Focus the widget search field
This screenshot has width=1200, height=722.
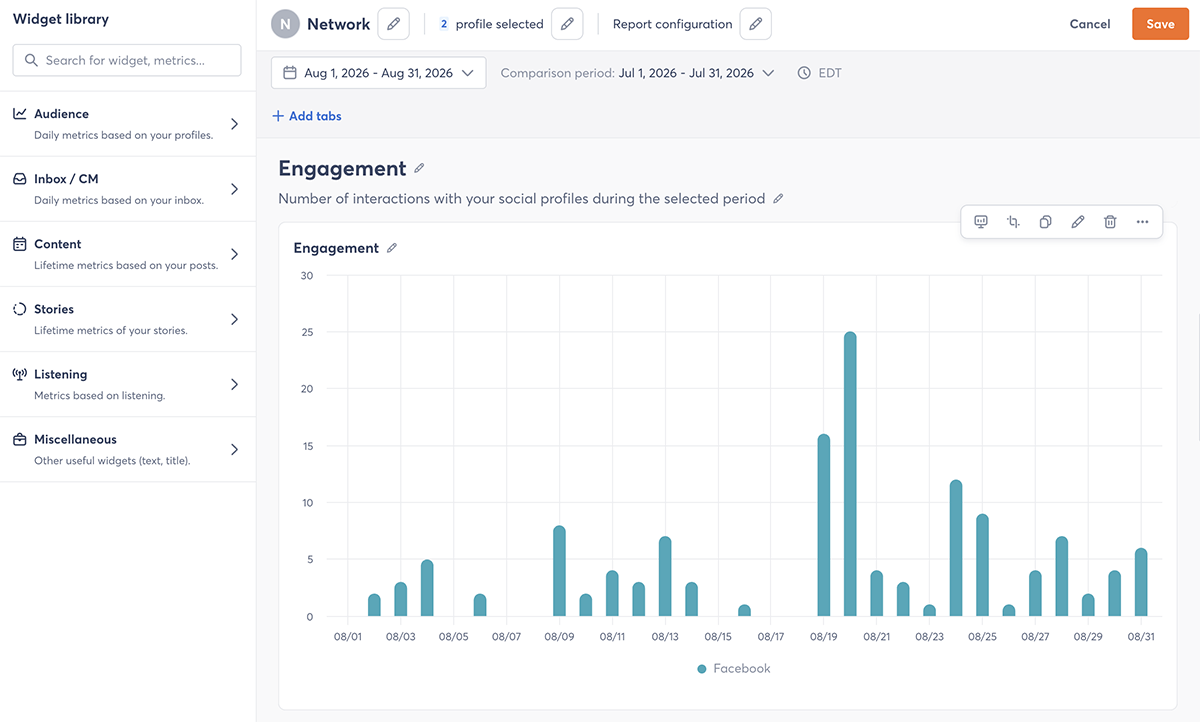click(127, 60)
